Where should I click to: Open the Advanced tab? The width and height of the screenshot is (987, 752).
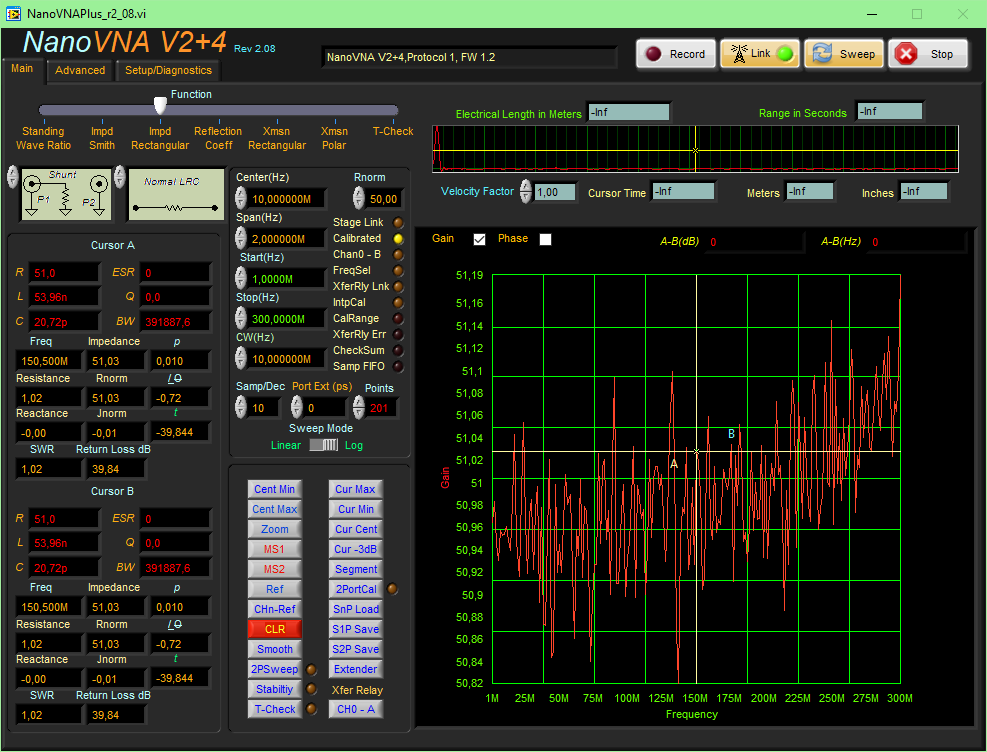click(80, 70)
